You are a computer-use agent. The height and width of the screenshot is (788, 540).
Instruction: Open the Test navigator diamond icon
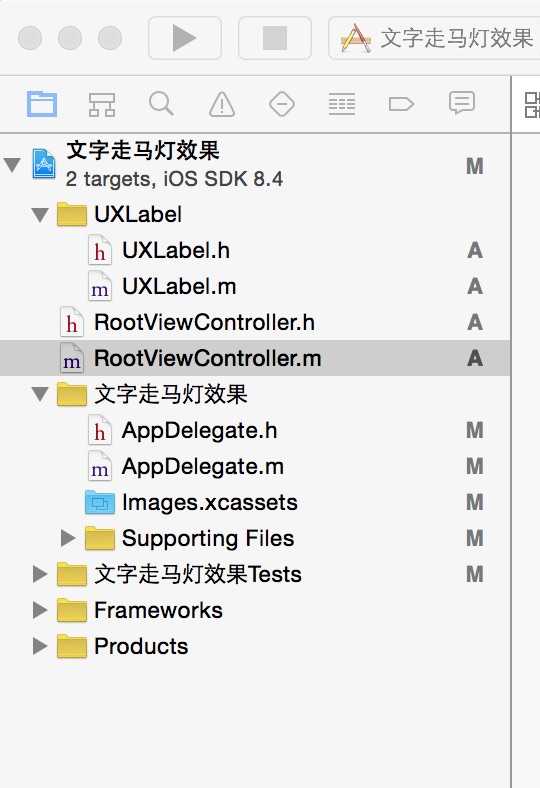pyautogui.click(x=282, y=104)
